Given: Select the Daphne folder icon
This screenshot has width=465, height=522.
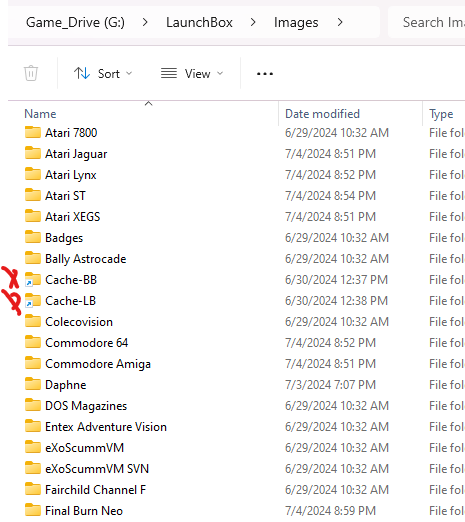Looking at the screenshot, I should point(33,384).
